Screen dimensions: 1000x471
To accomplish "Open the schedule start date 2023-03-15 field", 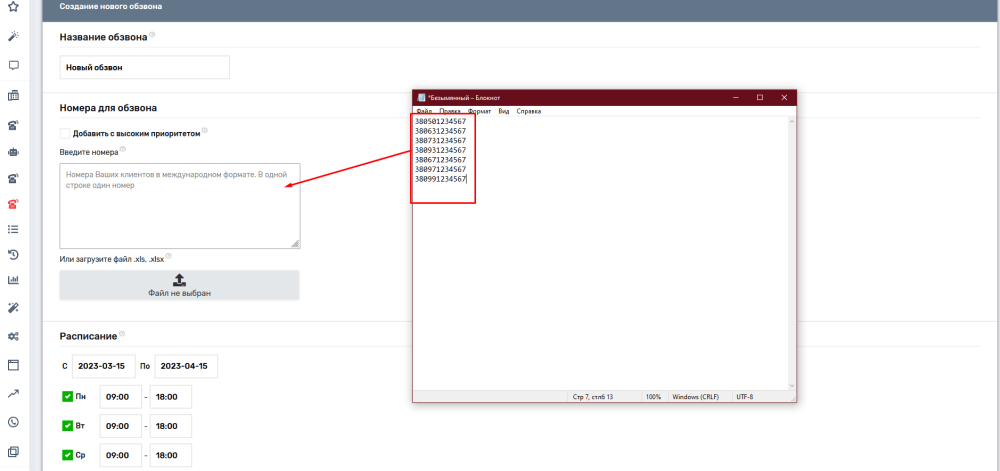I will tap(103, 367).
